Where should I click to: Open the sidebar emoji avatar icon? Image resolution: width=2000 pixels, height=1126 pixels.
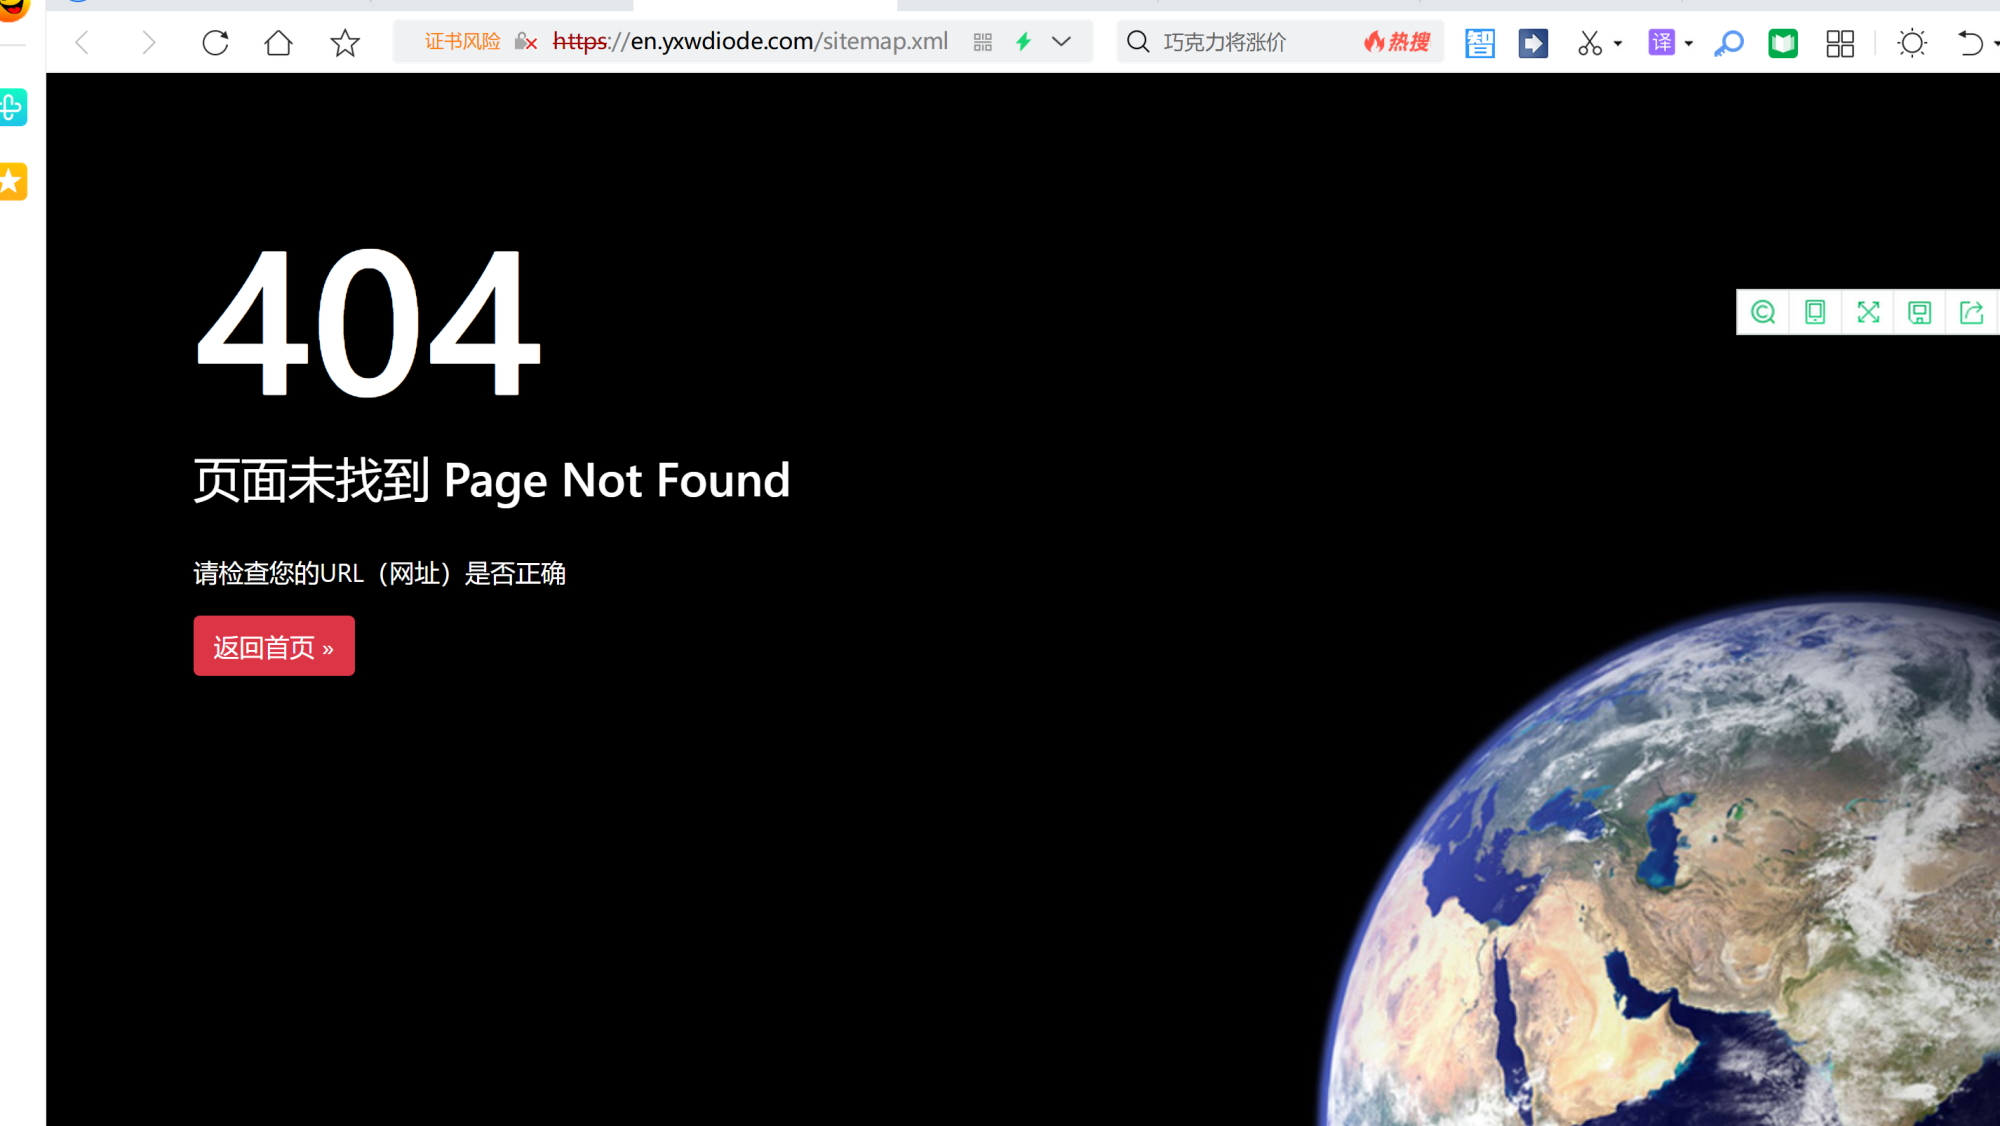14,9
